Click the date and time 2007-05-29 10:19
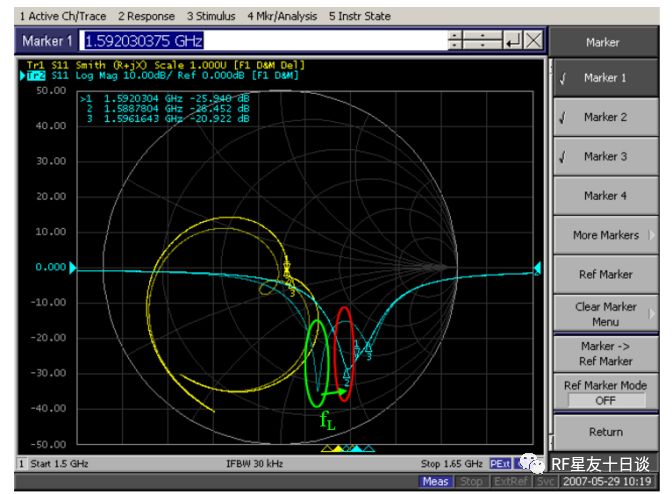Screen dimensions: 672x494 coord(607,482)
